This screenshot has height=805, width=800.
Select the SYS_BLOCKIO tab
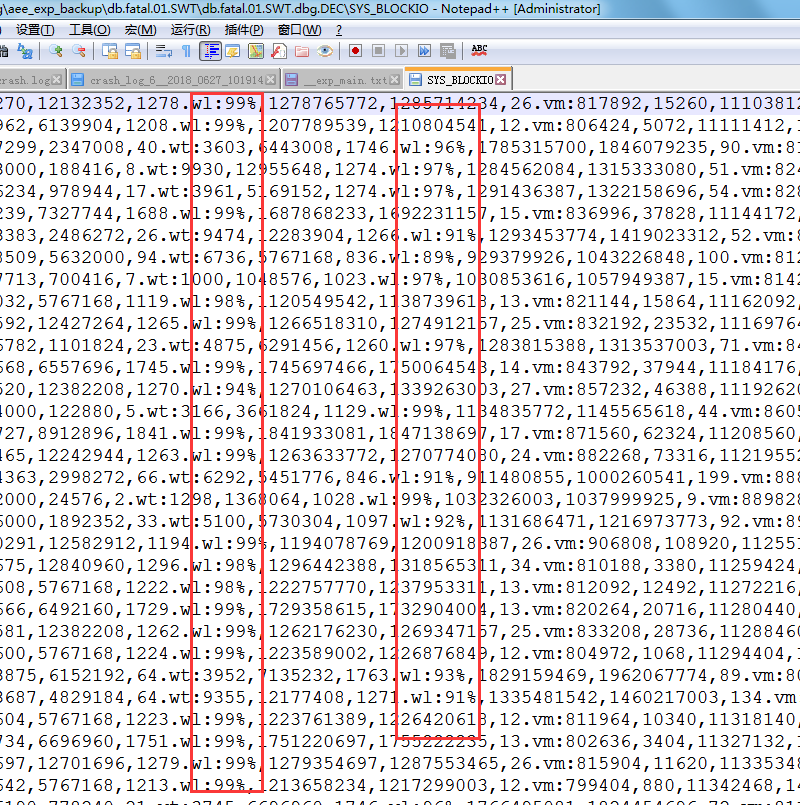click(460, 80)
